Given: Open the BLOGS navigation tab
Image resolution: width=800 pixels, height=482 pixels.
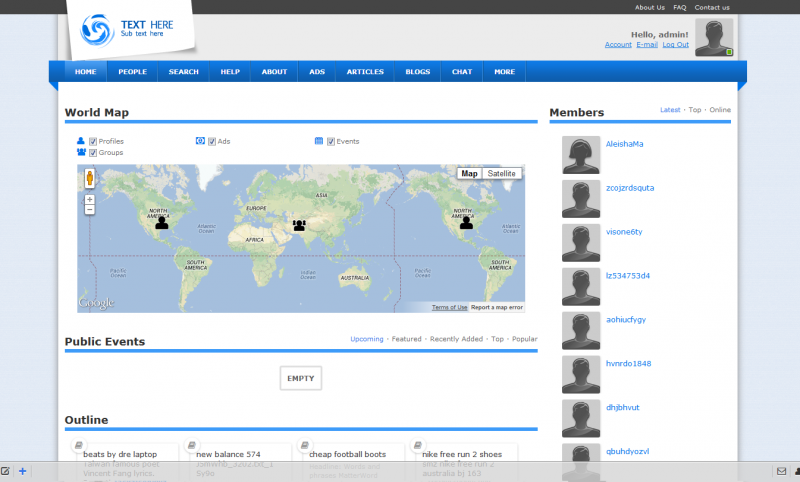Looking at the screenshot, I should point(418,72).
